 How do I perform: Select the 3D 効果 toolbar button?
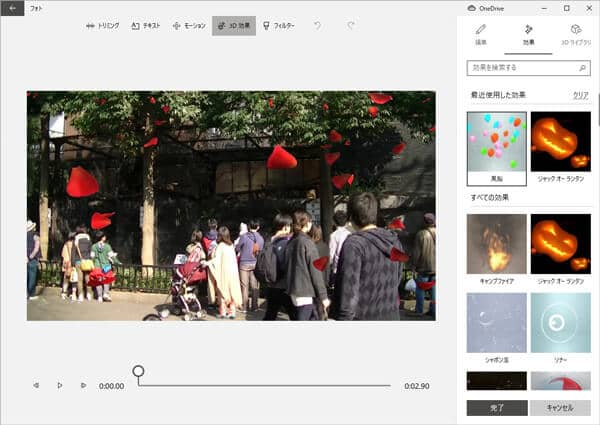point(234,26)
